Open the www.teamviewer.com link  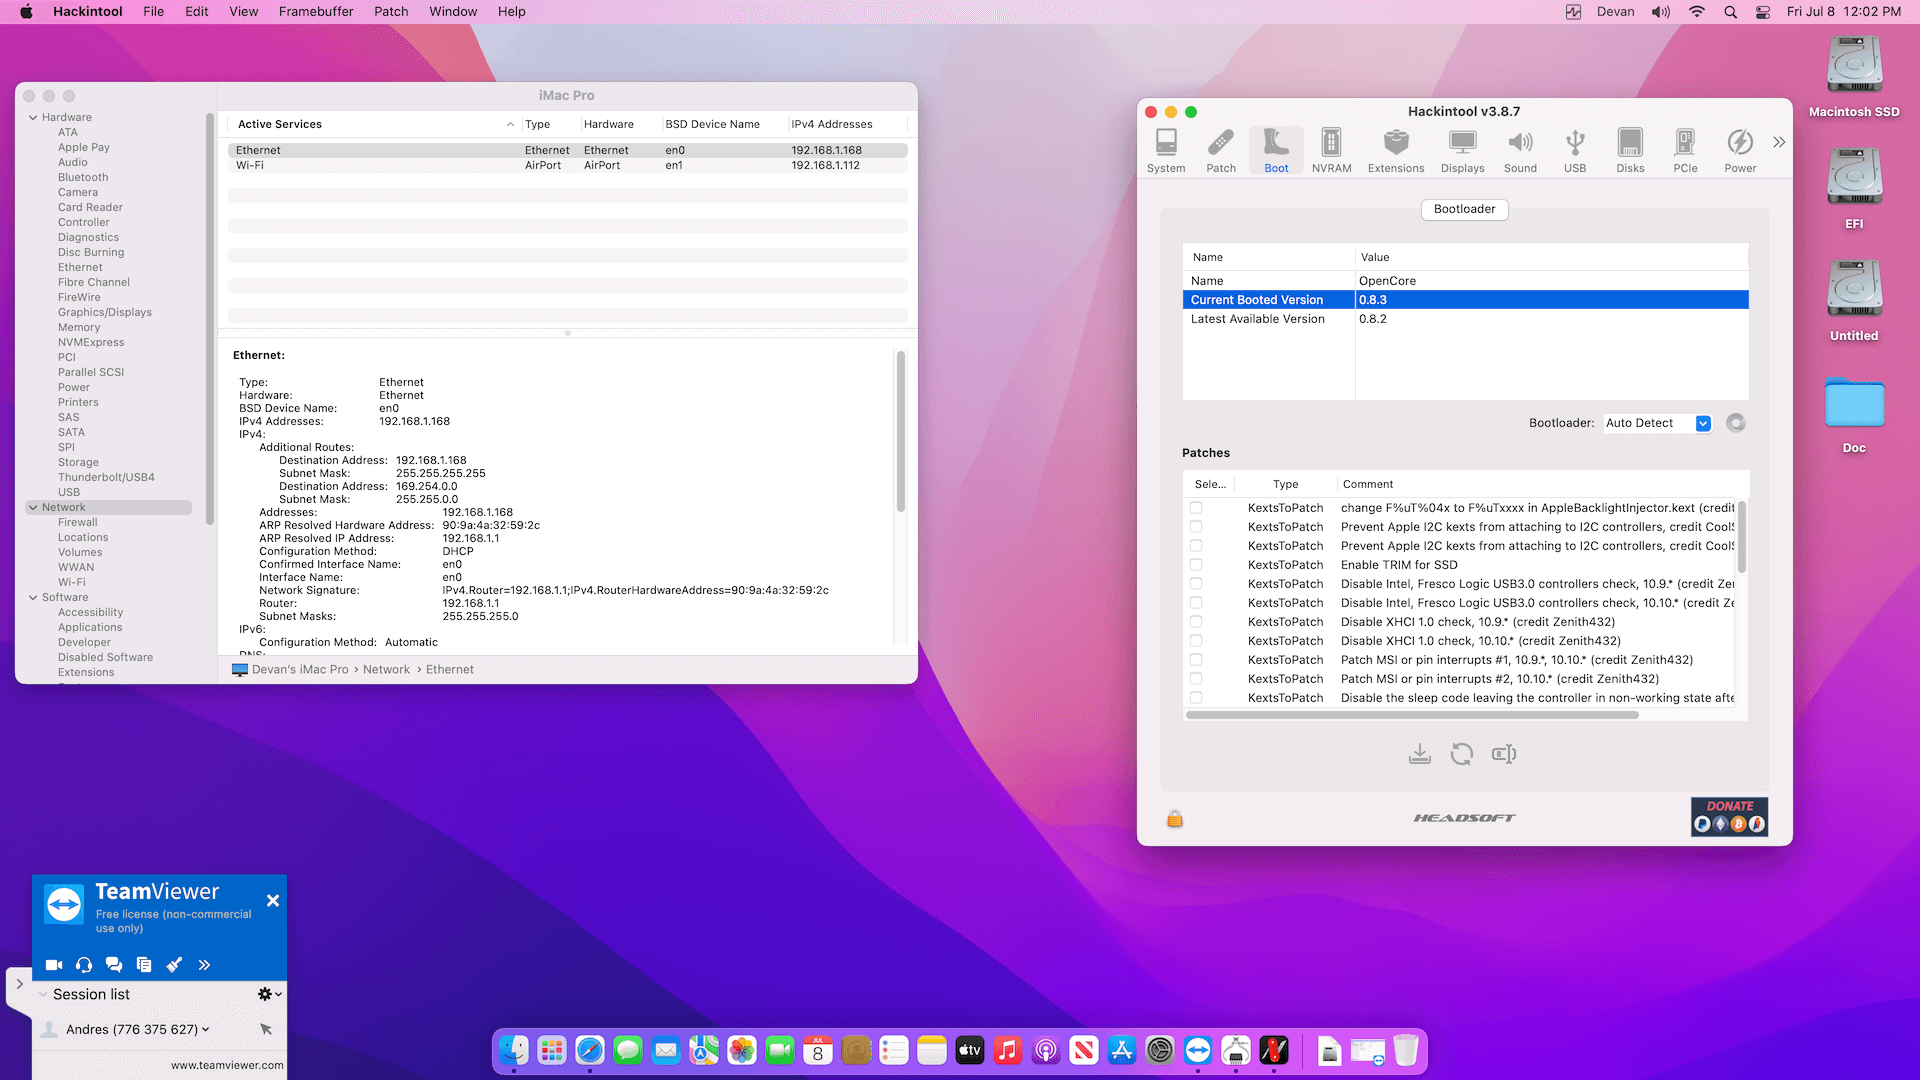(227, 1065)
